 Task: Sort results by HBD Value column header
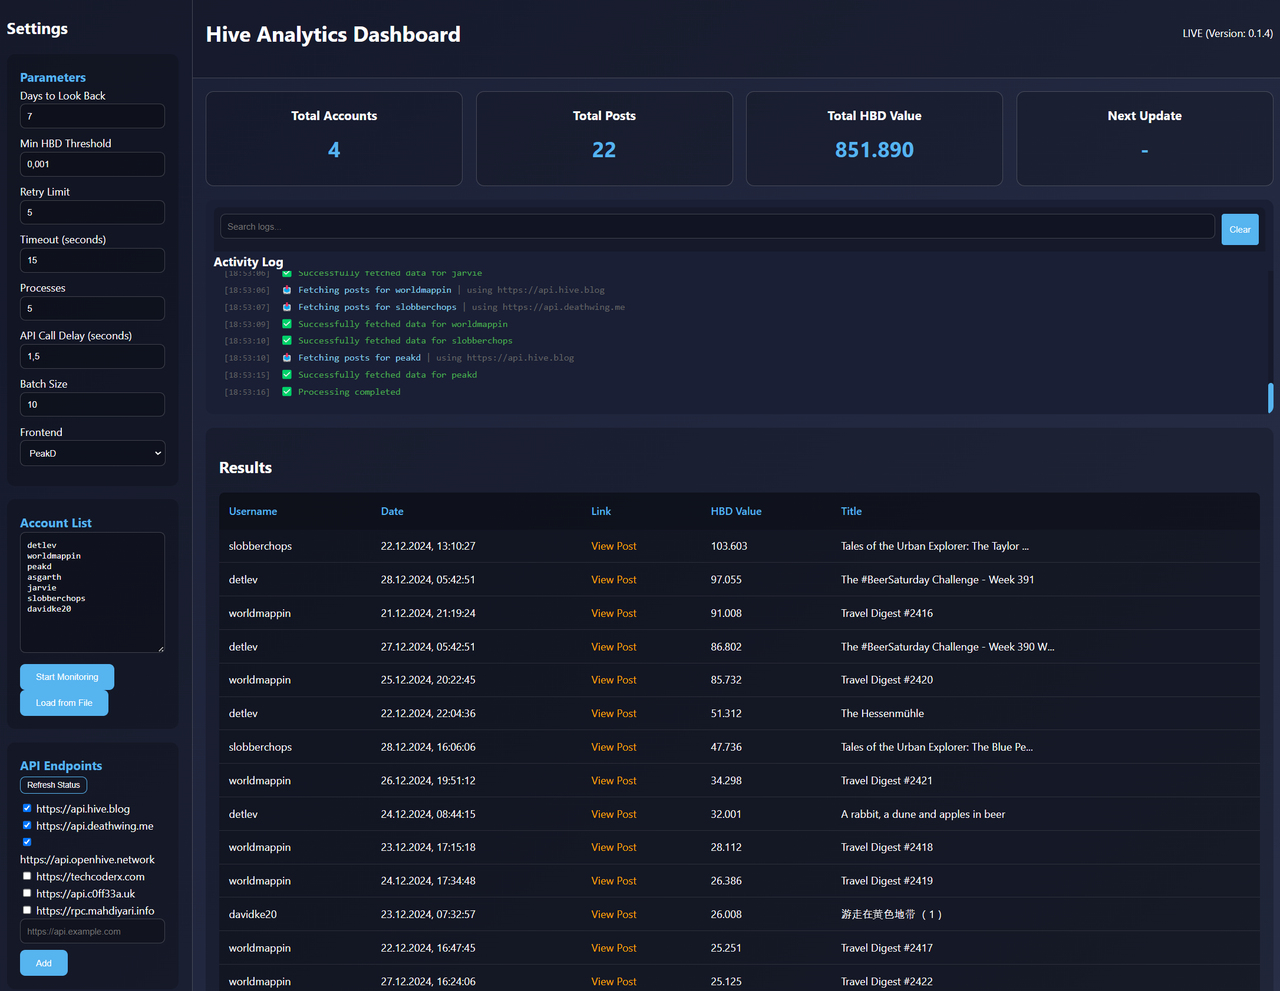point(736,511)
